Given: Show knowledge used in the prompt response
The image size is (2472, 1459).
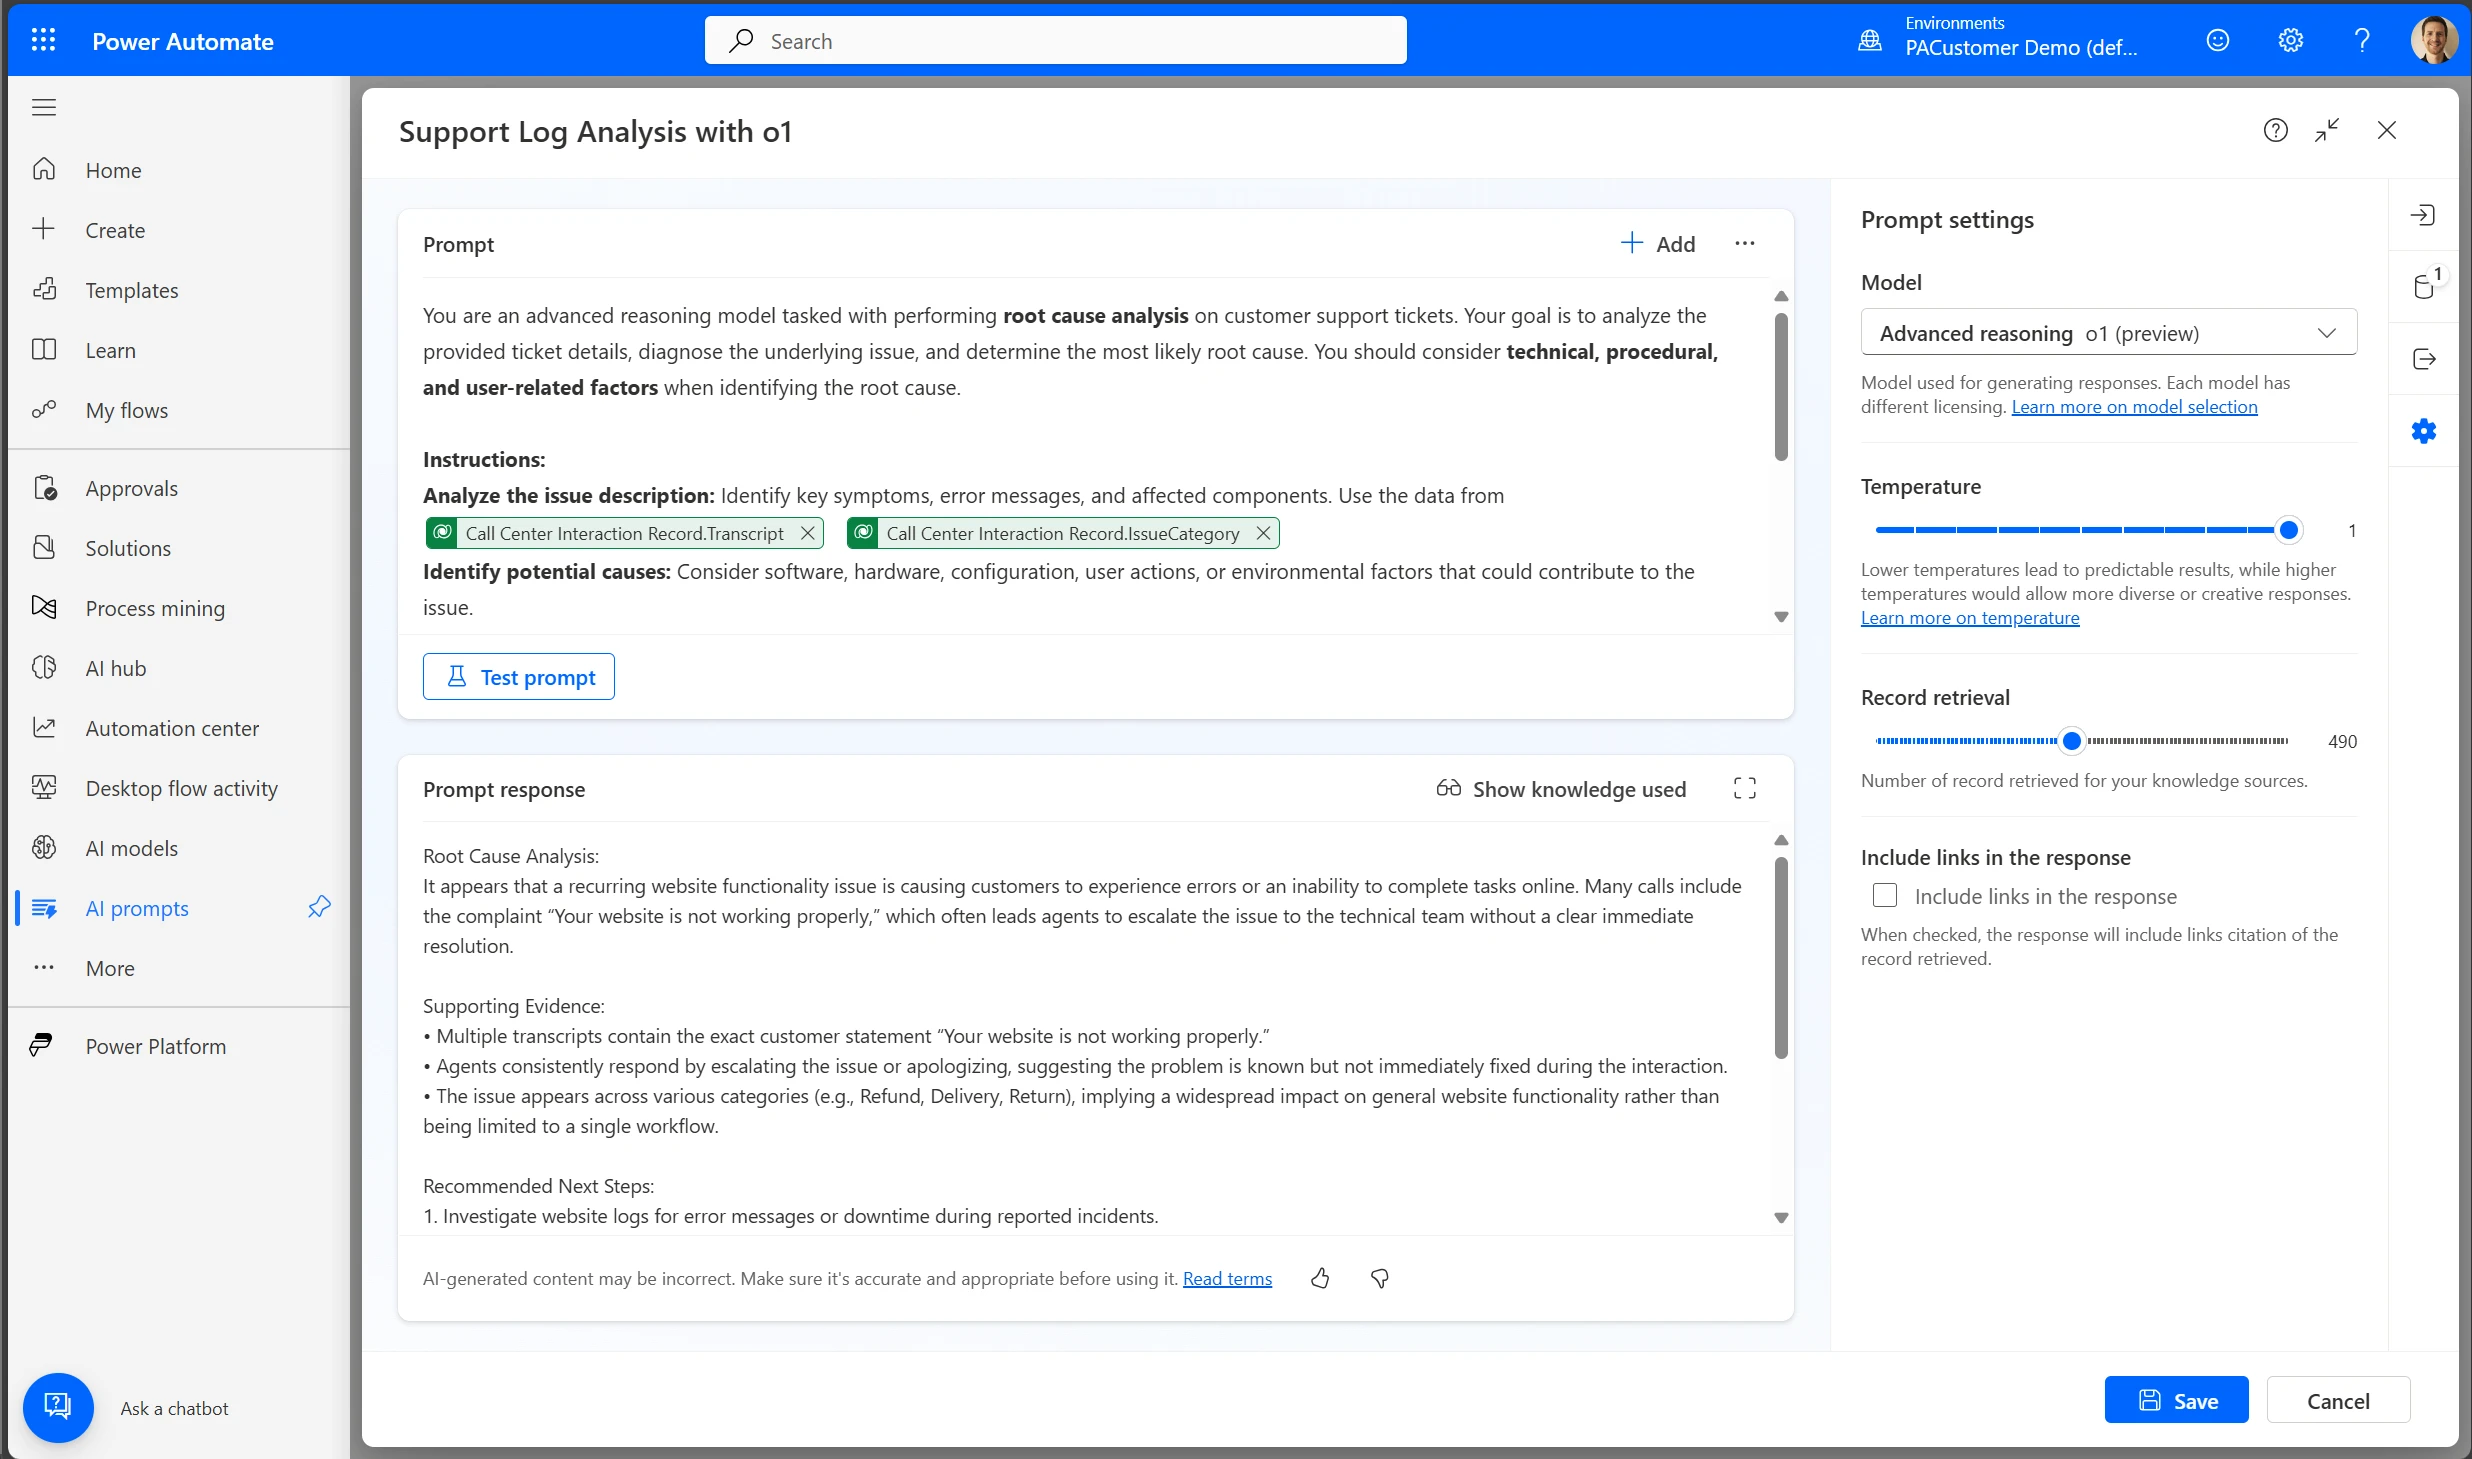Looking at the screenshot, I should tap(1559, 788).
